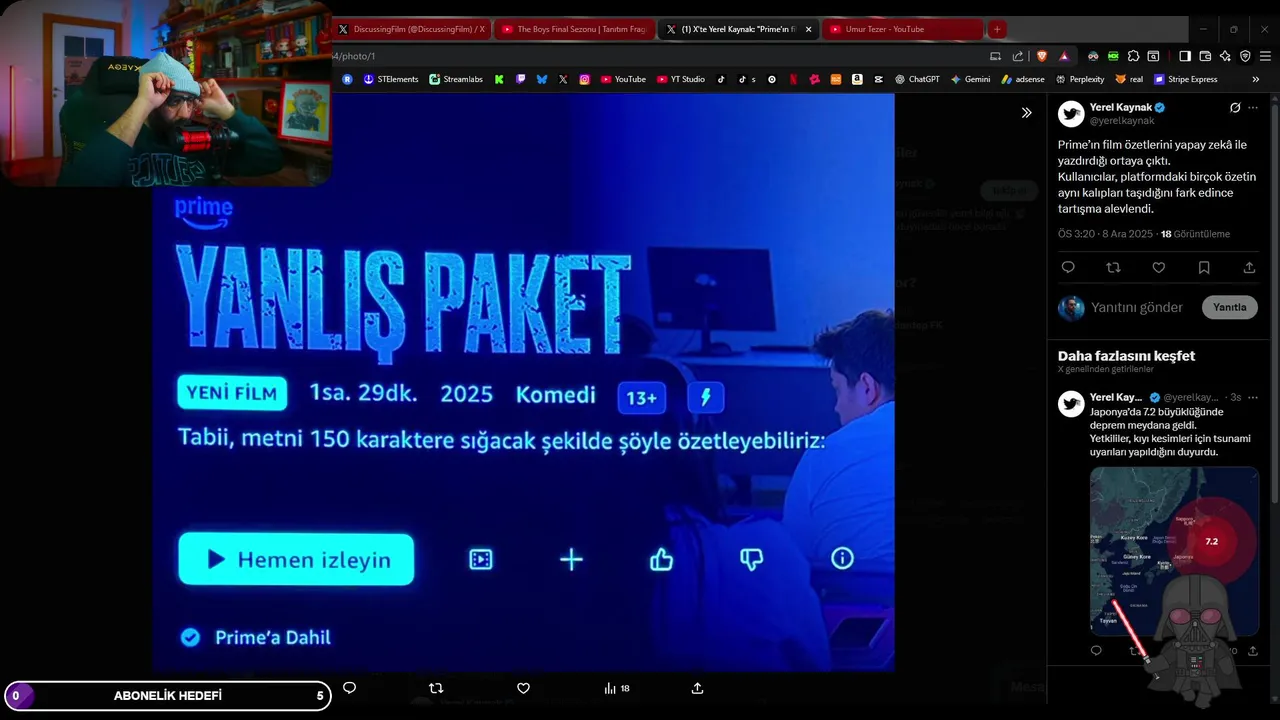Open Leo AI sparkle icon in toolbar

point(1225,56)
